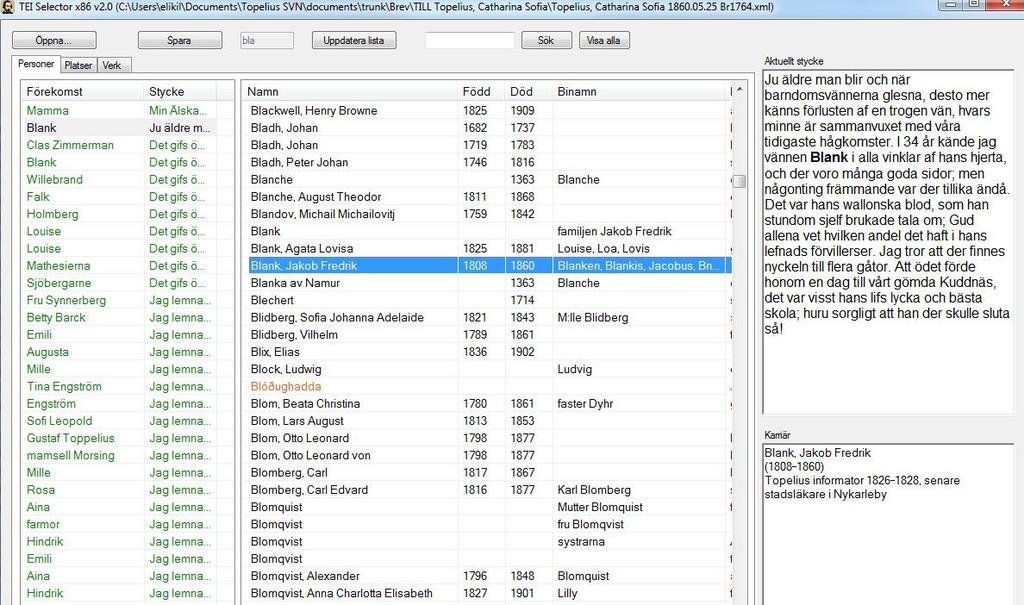
Task: Click inside the Aktuellt stycke text box
Action: [888, 242]
